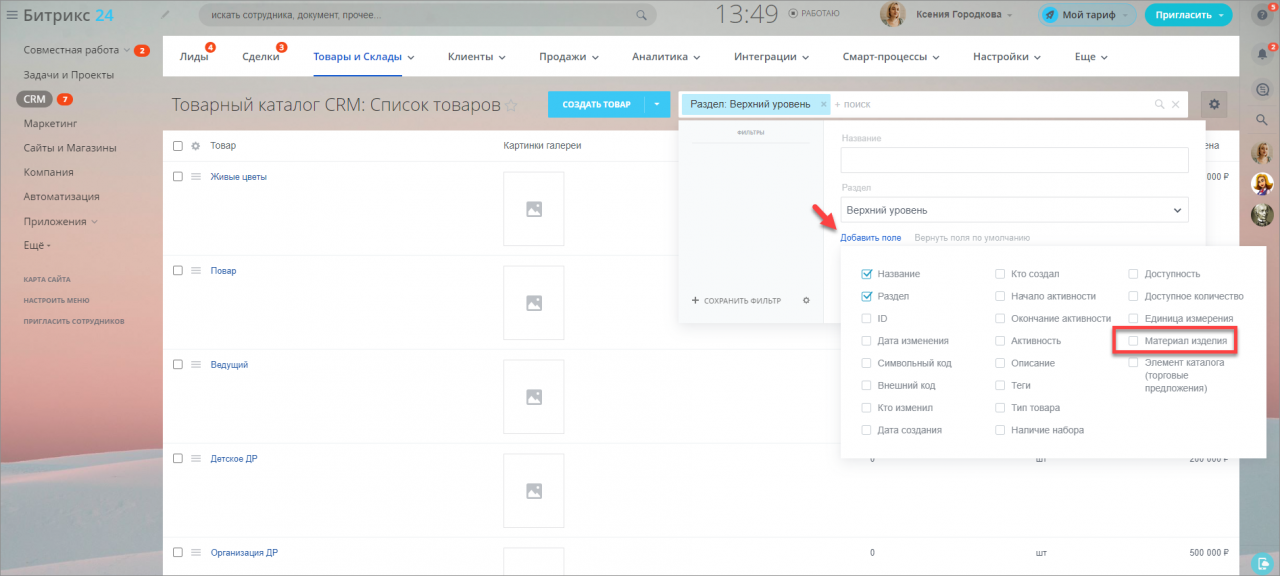The height and width of the screenshot is (576, 1280).
Task: Tick the Доступное количество checkbox
Action: (x=1134, y=296)
